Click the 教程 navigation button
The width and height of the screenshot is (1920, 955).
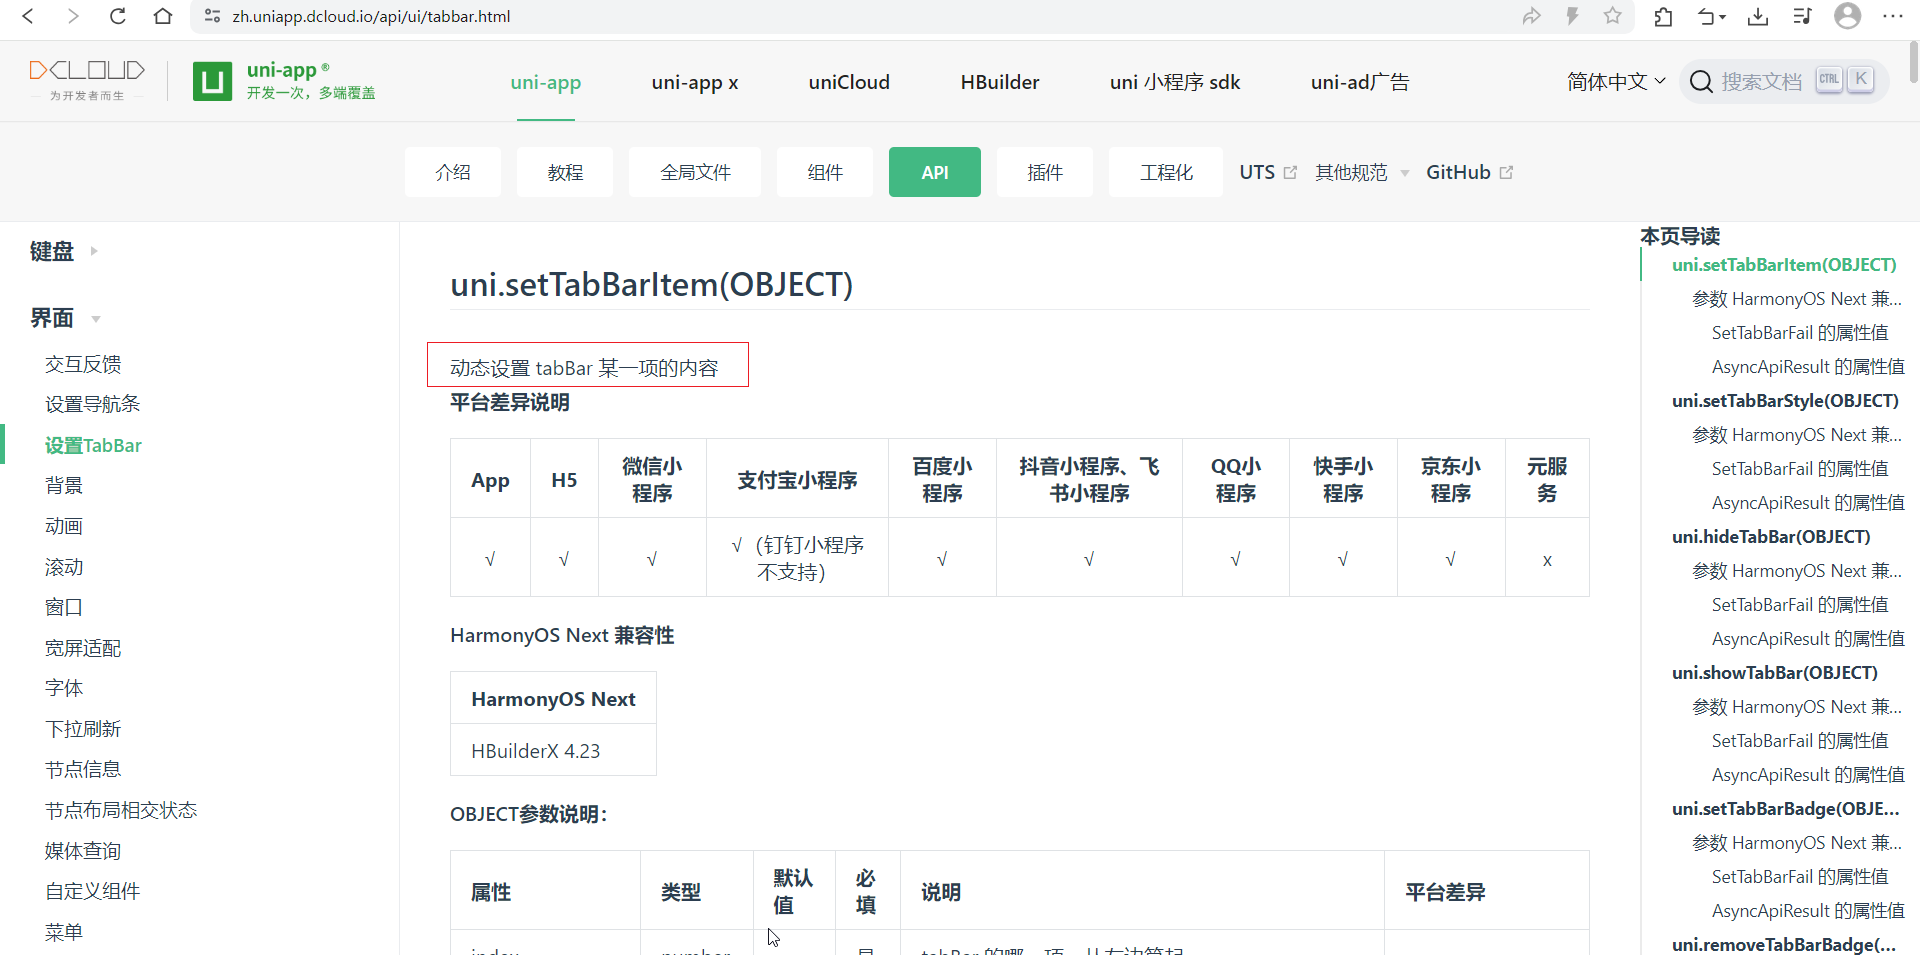[565, 172]
